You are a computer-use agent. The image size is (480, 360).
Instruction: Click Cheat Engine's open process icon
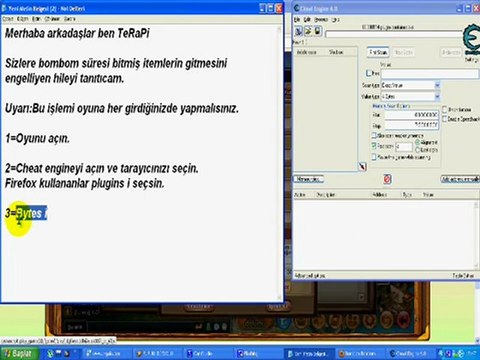click(x=298, y=31)
